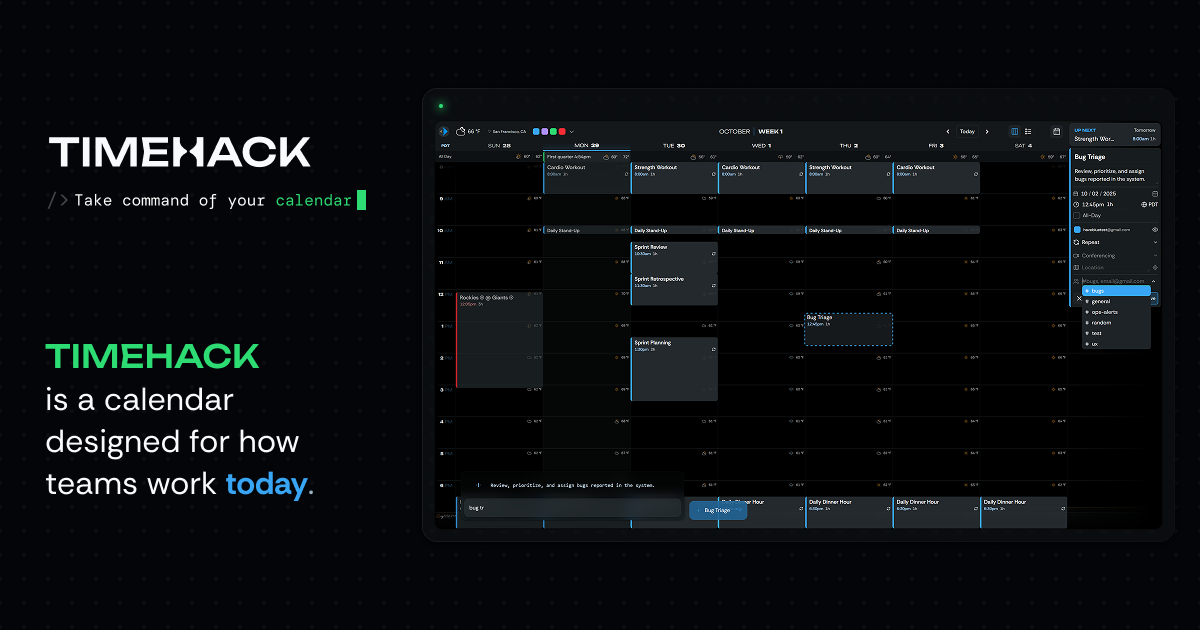Viewport: 1200px width, 630px height.
Task: Select the FRI 3 day header
Action: pyautogui.click(x=936, y=146)
